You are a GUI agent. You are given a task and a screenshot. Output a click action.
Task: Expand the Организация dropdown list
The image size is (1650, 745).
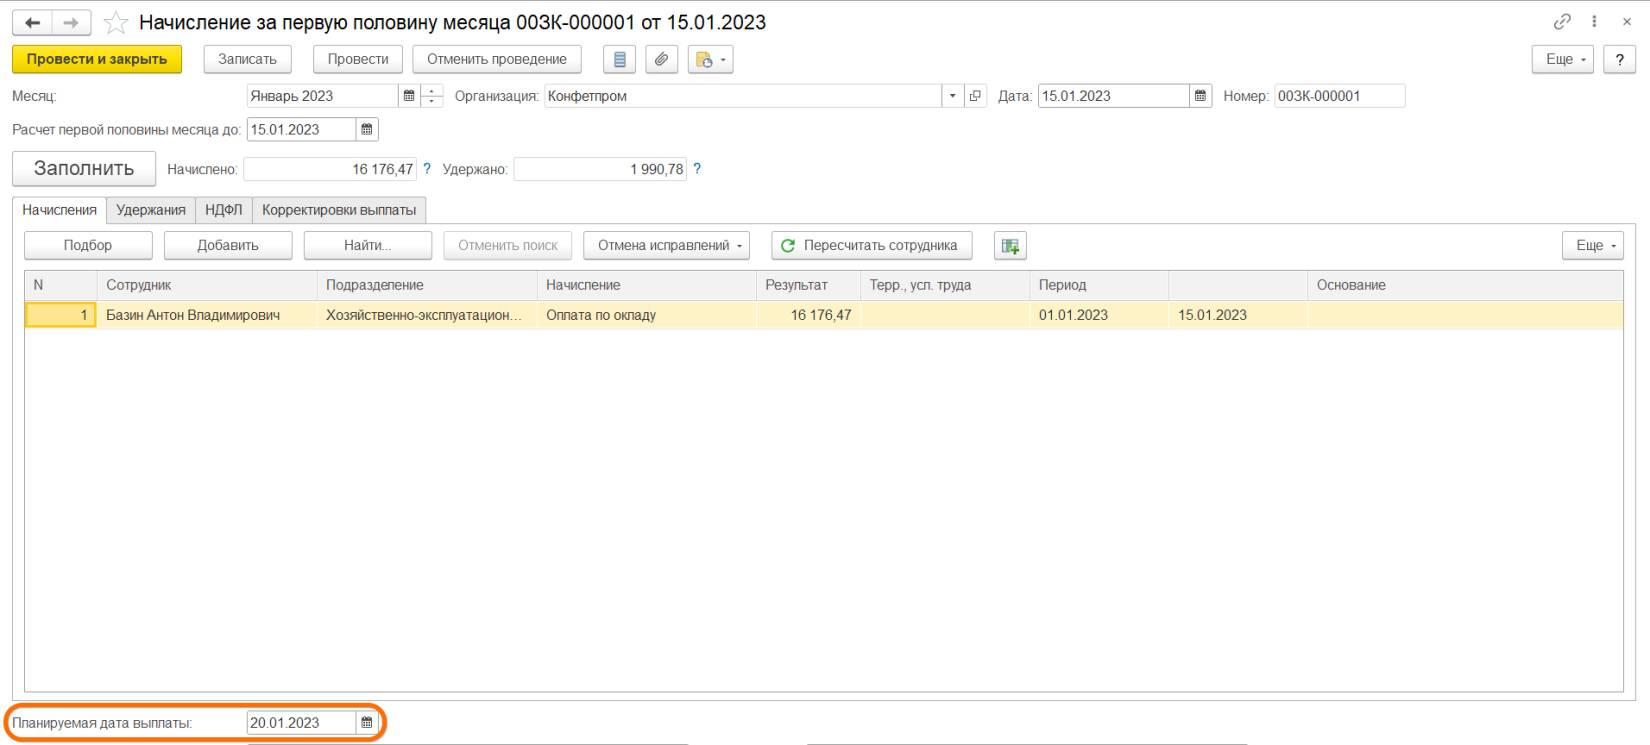pyautogui.click(x=952, y=96)
